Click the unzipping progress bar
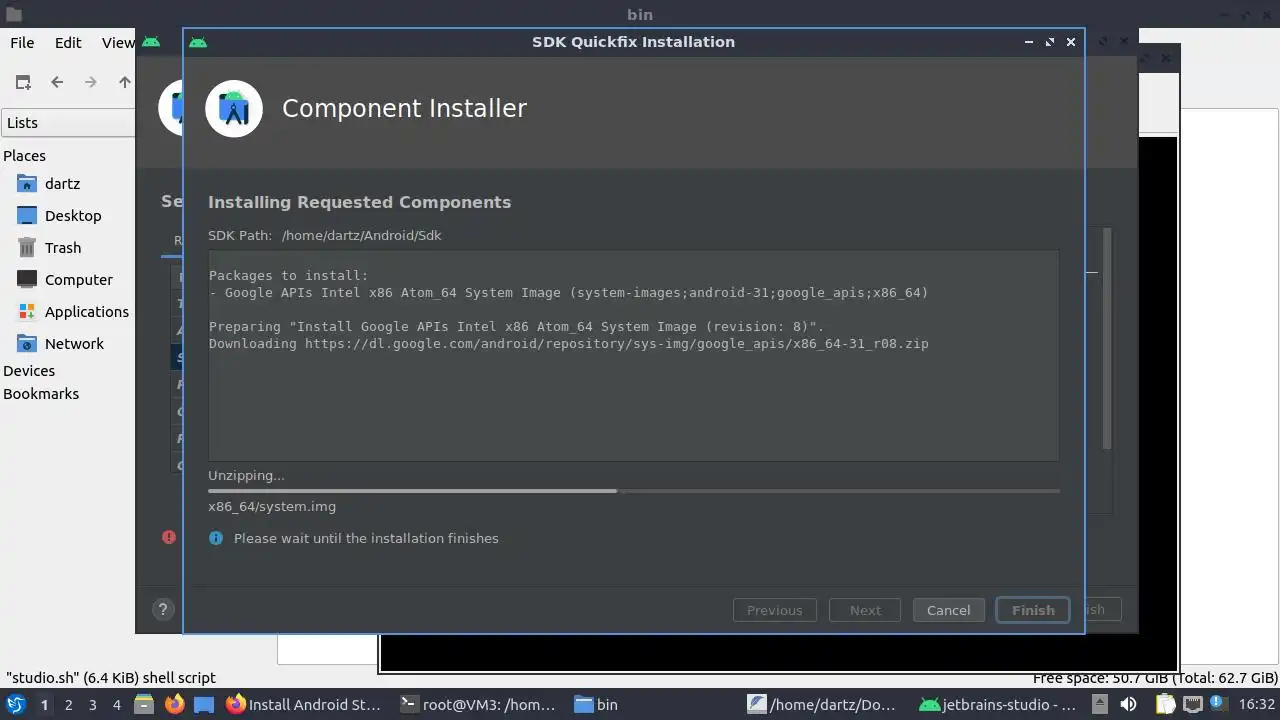Screen dimensions: 1280x720 pyautogui.click(x=633, y=491)
